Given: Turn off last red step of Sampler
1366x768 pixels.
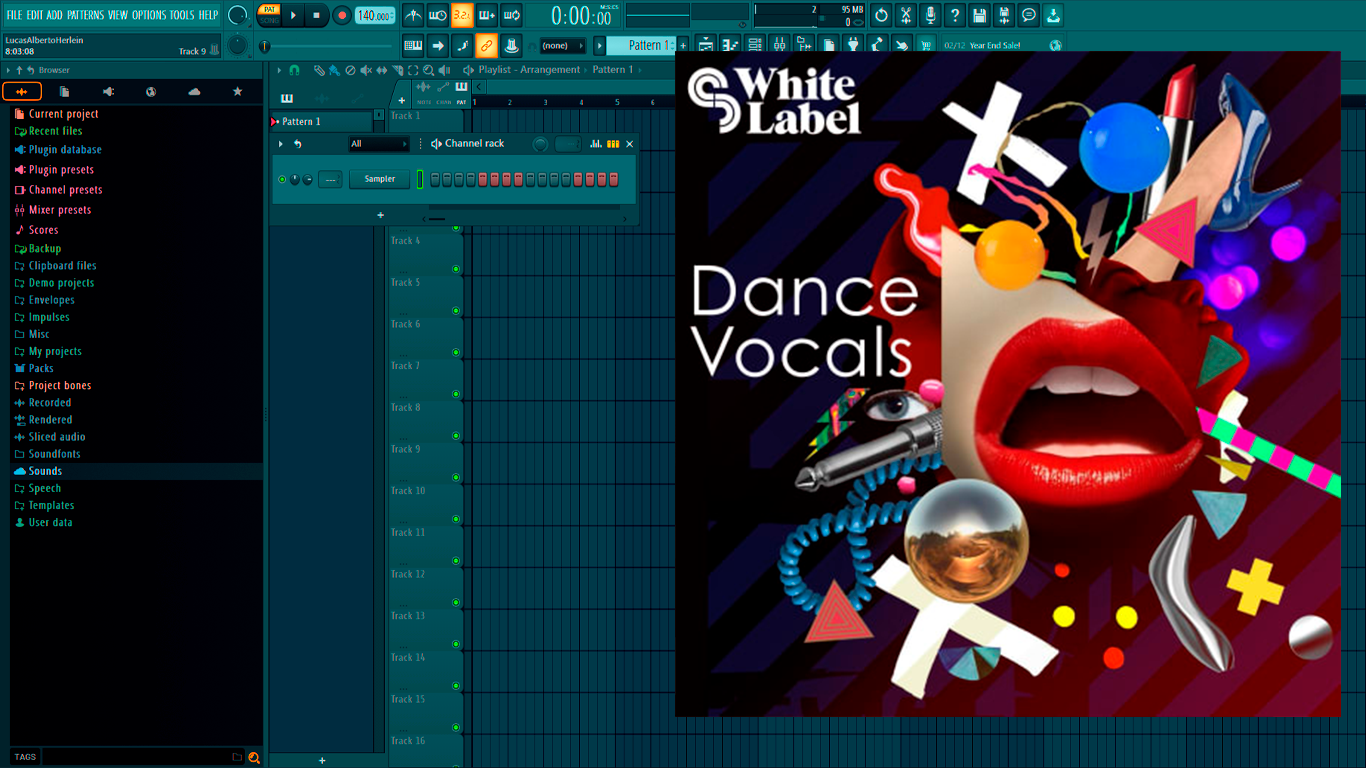Looking at the screenshot, I should [x=614, y=179].
